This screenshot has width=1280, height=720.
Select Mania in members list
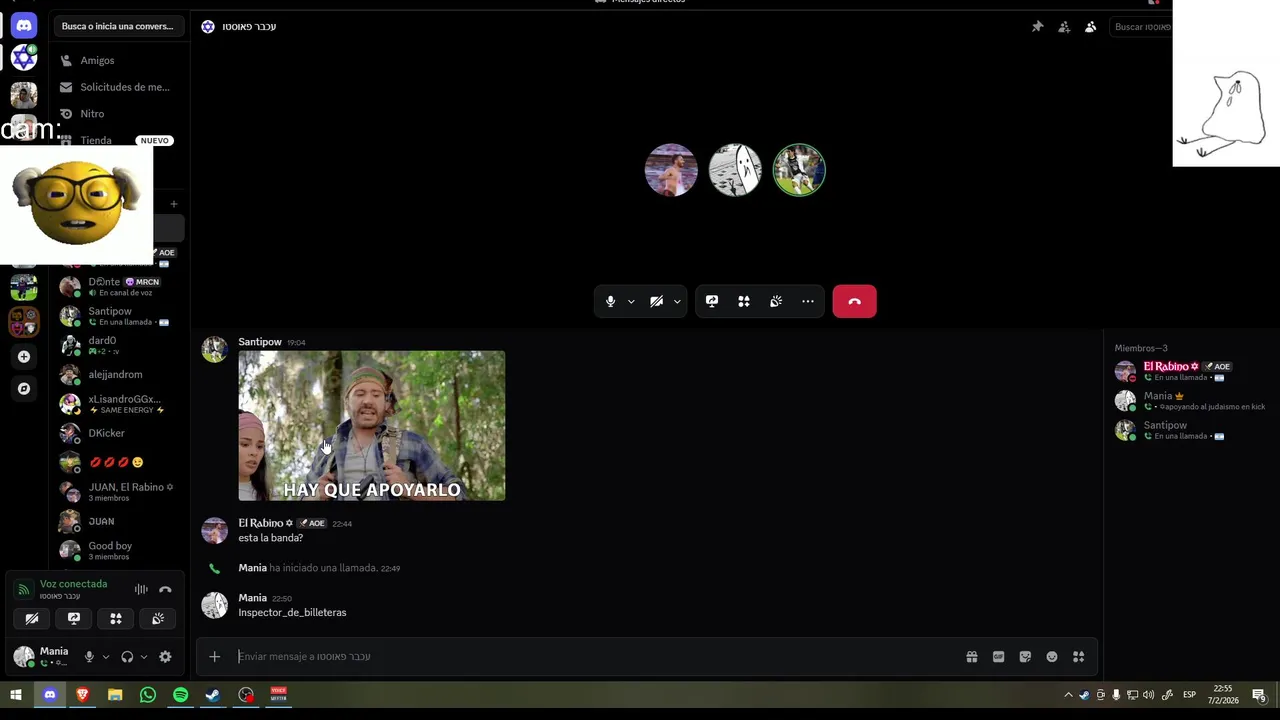(x=1190, y=401)
